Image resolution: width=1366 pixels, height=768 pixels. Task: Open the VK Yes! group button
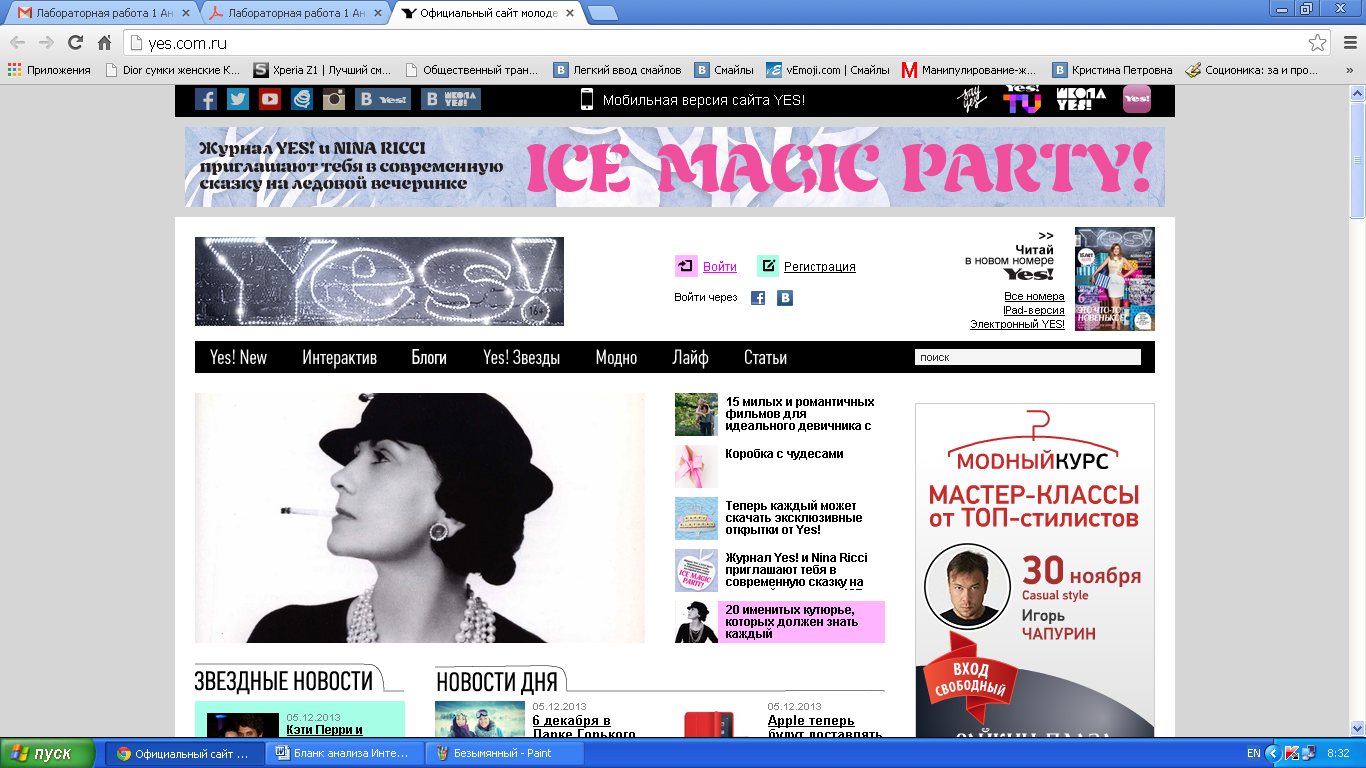(x=383, y=99)
